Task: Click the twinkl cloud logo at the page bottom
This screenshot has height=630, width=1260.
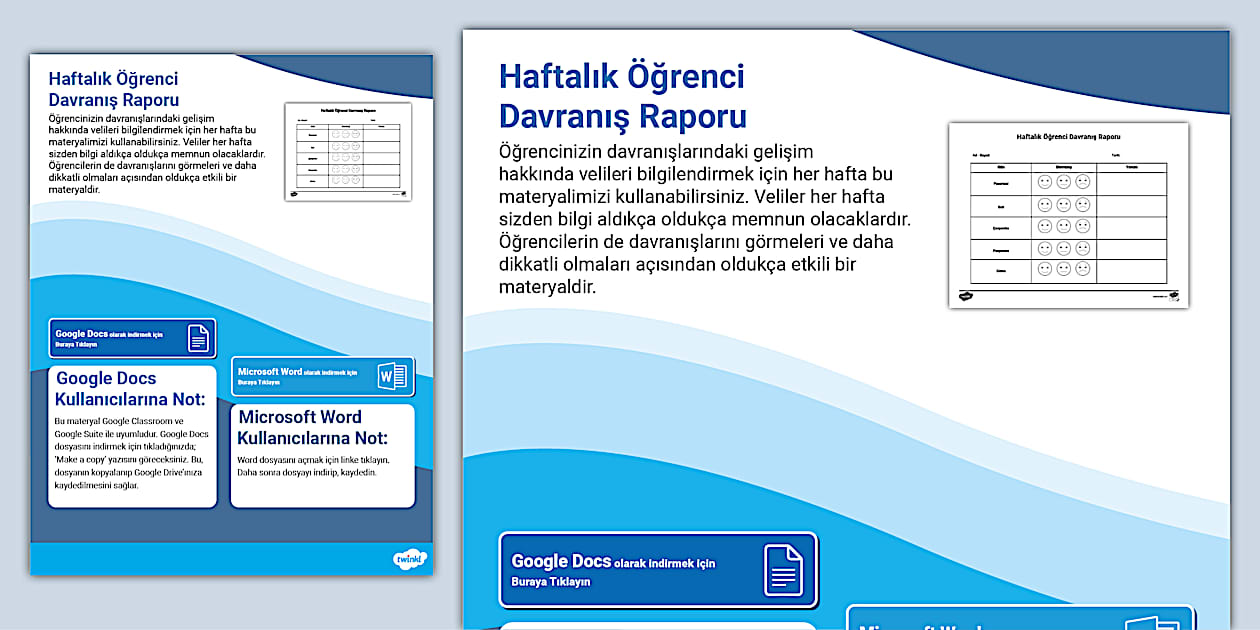Action: (x=410, y=560)
